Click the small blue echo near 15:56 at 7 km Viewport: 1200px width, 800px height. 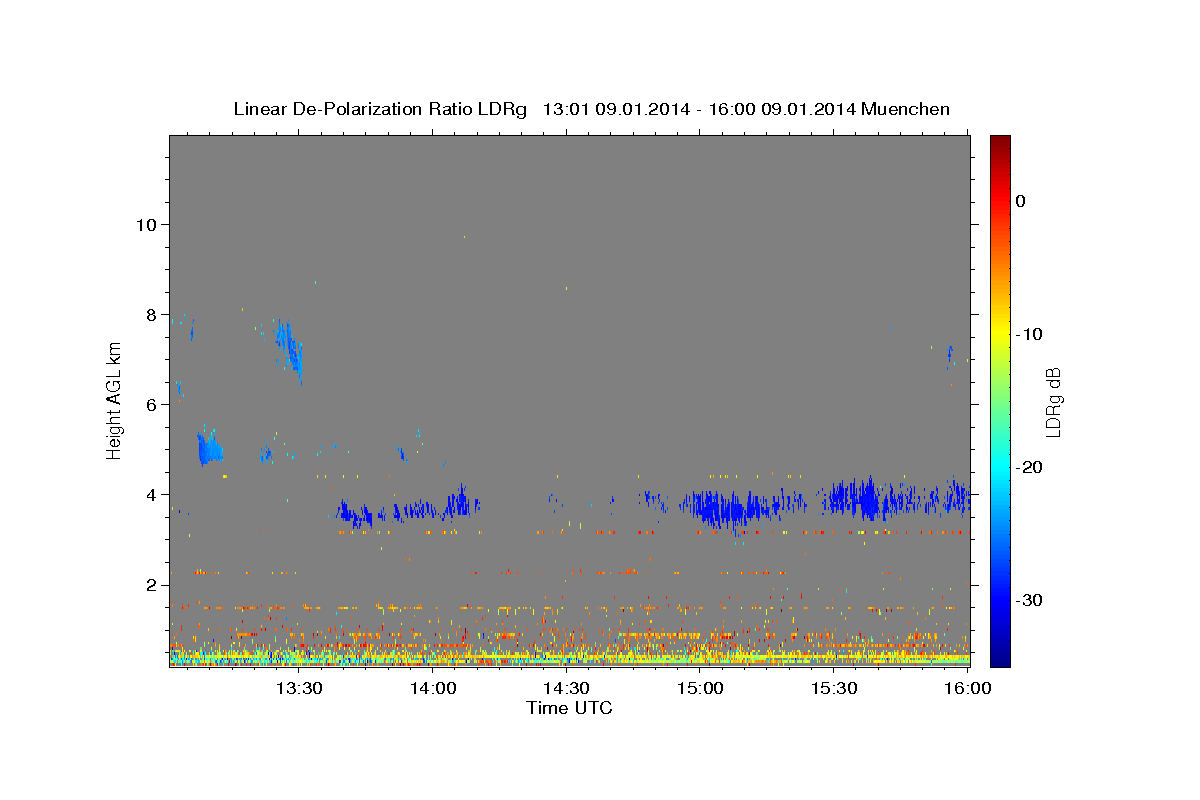[x=950, y=355]
